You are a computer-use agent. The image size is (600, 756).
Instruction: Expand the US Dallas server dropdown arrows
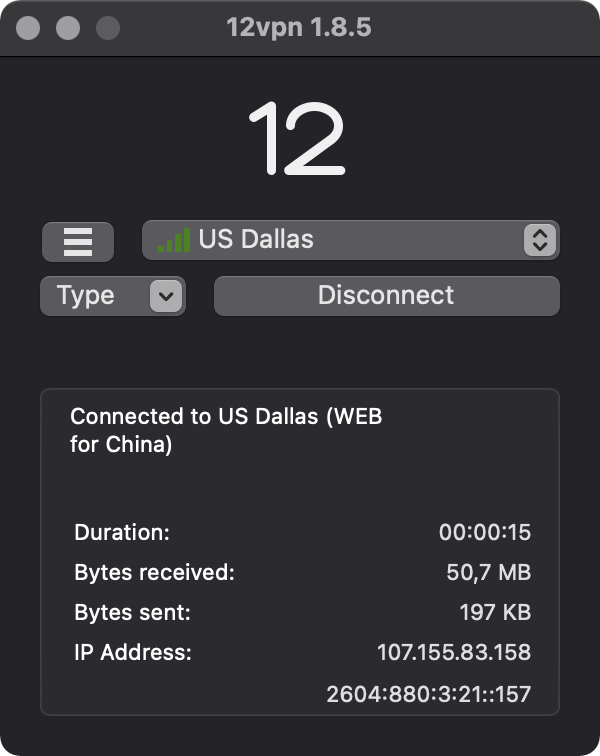click(539, 240)
